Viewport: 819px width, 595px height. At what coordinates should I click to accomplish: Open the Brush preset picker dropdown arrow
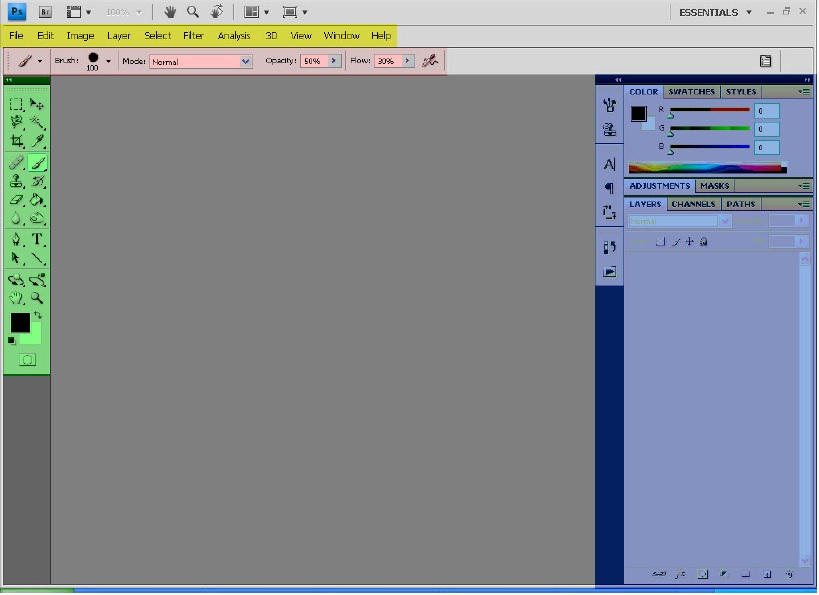(108, 61)
